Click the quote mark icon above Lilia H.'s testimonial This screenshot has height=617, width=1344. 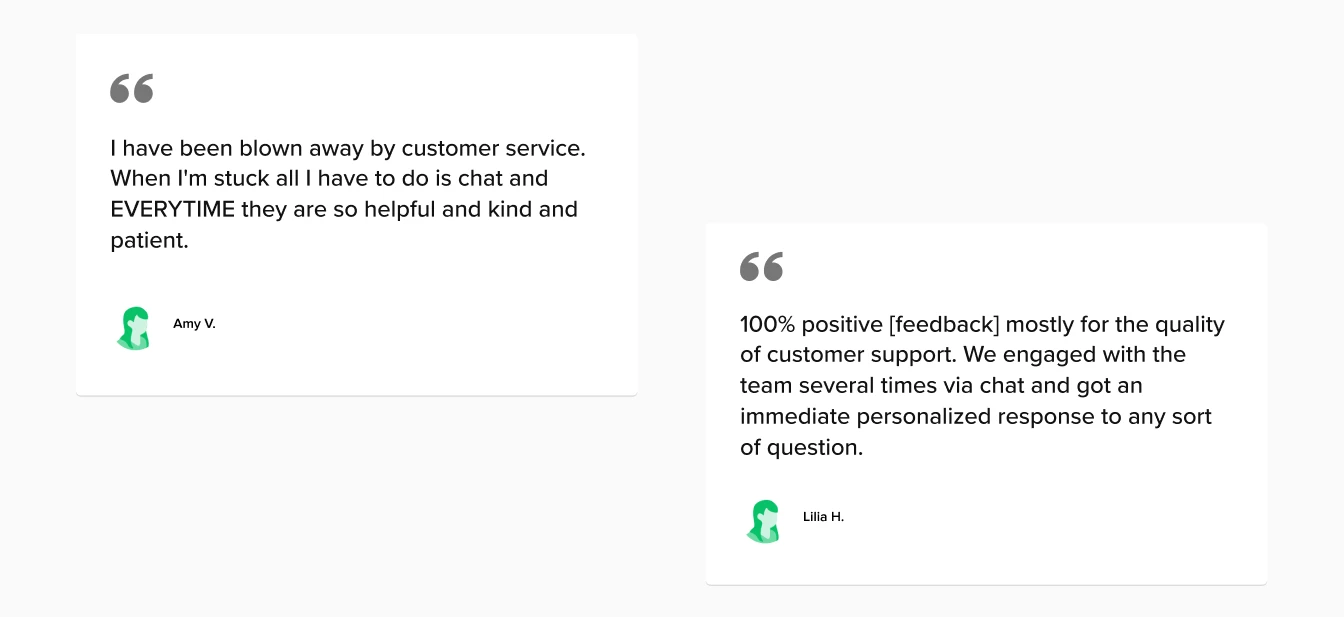[x=761, y=266]
